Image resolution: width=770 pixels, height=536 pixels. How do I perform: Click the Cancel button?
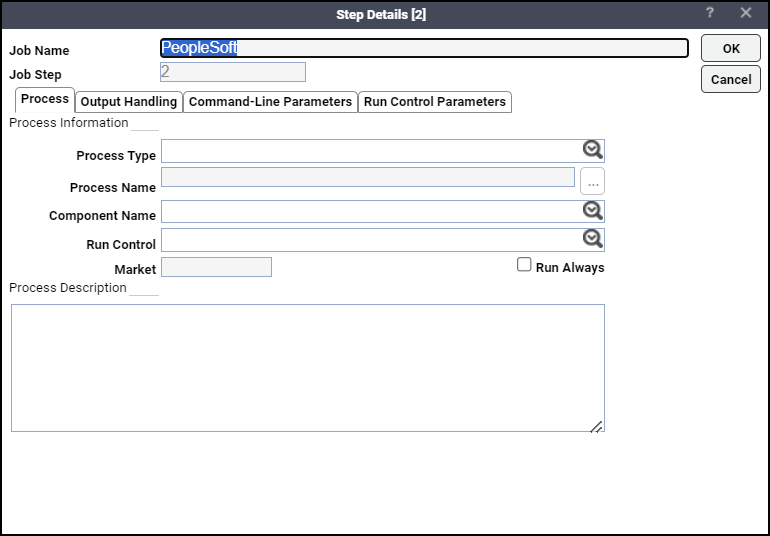pos(731,79)
